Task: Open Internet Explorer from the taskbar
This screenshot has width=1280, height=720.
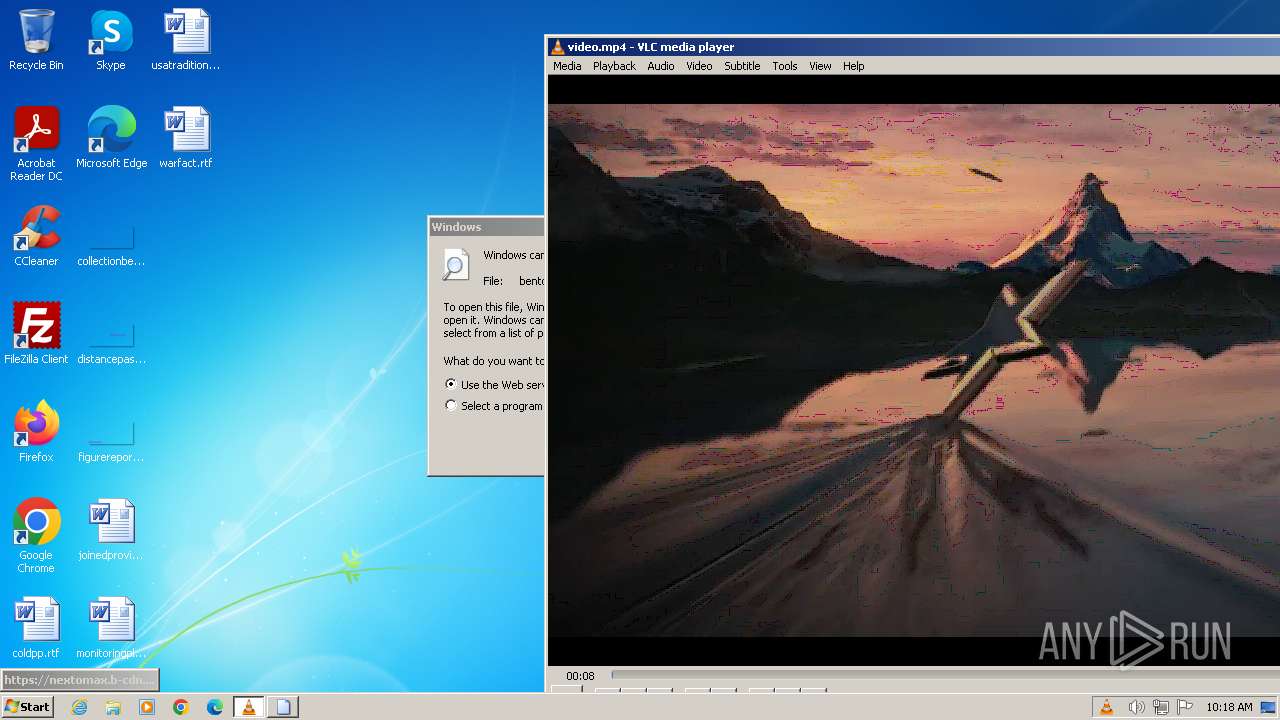Action: (x=80, y=707)
